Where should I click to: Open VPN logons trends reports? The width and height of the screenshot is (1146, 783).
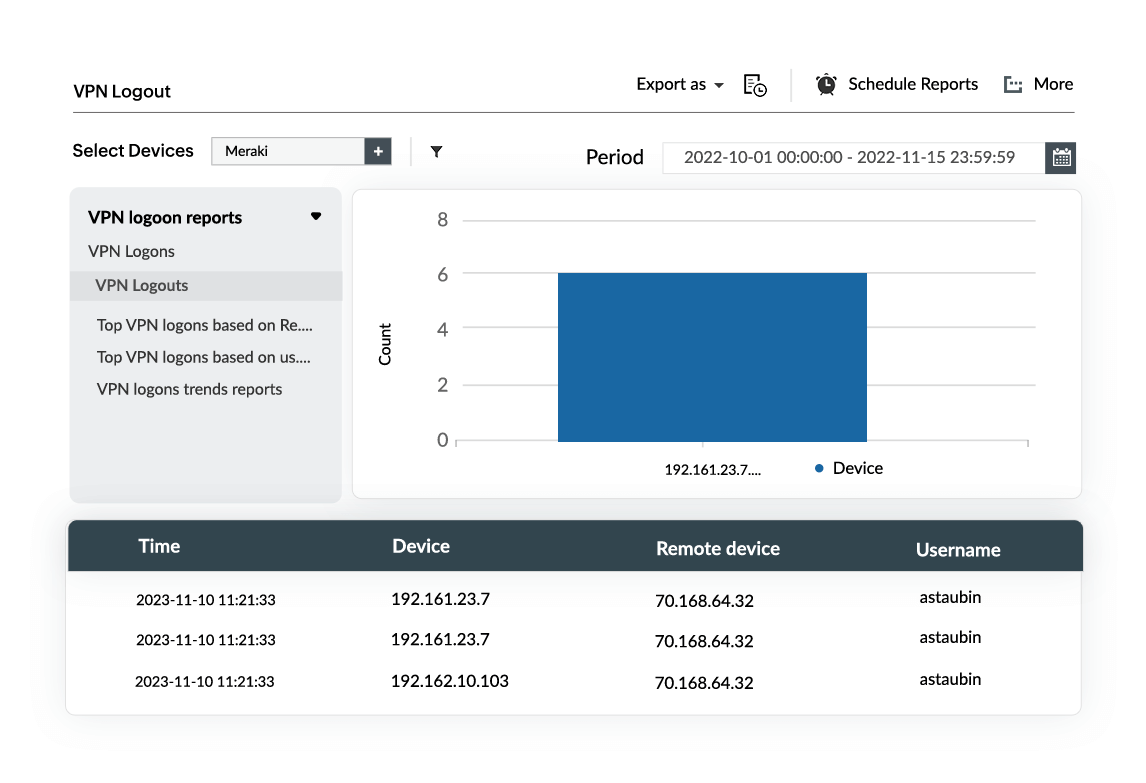tap(189, 389)
